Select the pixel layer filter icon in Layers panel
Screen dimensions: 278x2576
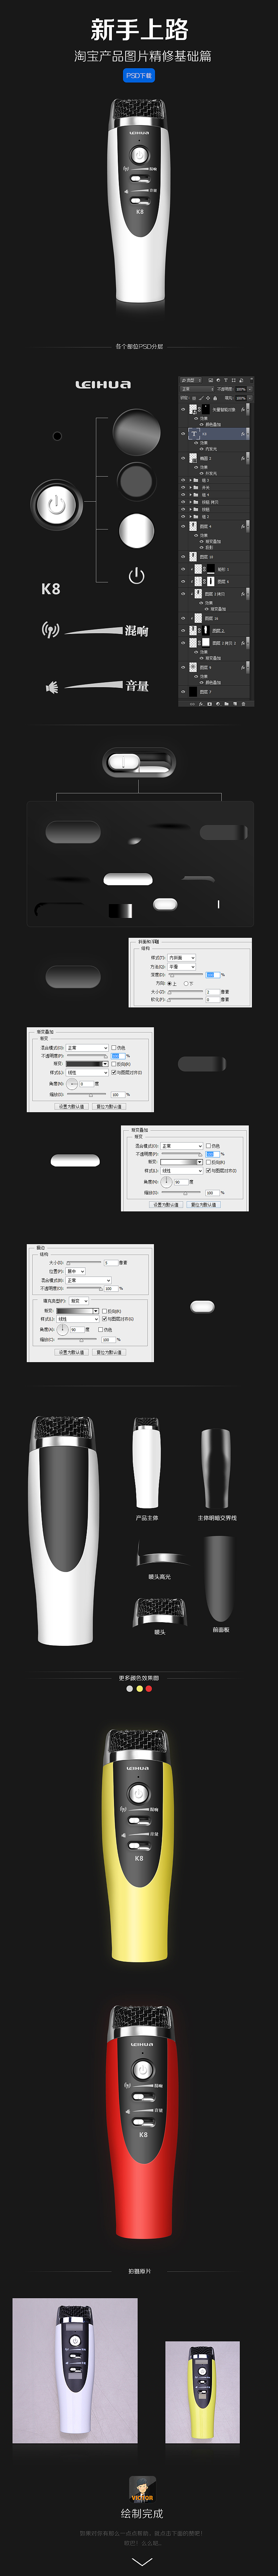[211, 380]
